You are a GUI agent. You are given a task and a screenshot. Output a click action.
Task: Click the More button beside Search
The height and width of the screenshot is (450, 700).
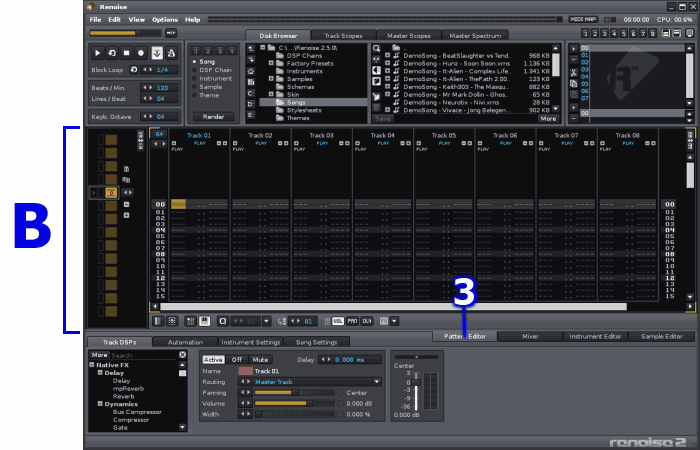(x=99, y=355)
